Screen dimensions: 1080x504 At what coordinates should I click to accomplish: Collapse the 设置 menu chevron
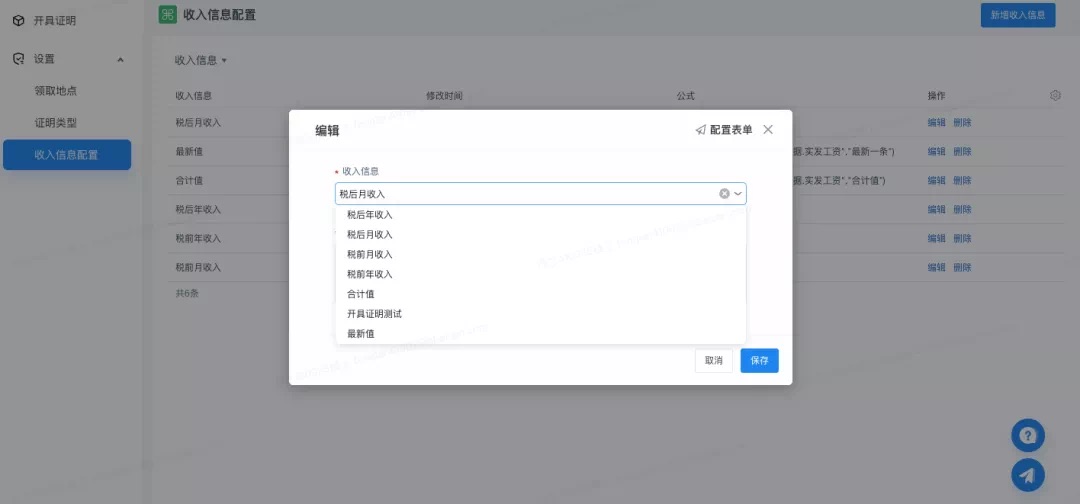pos(121,60)
